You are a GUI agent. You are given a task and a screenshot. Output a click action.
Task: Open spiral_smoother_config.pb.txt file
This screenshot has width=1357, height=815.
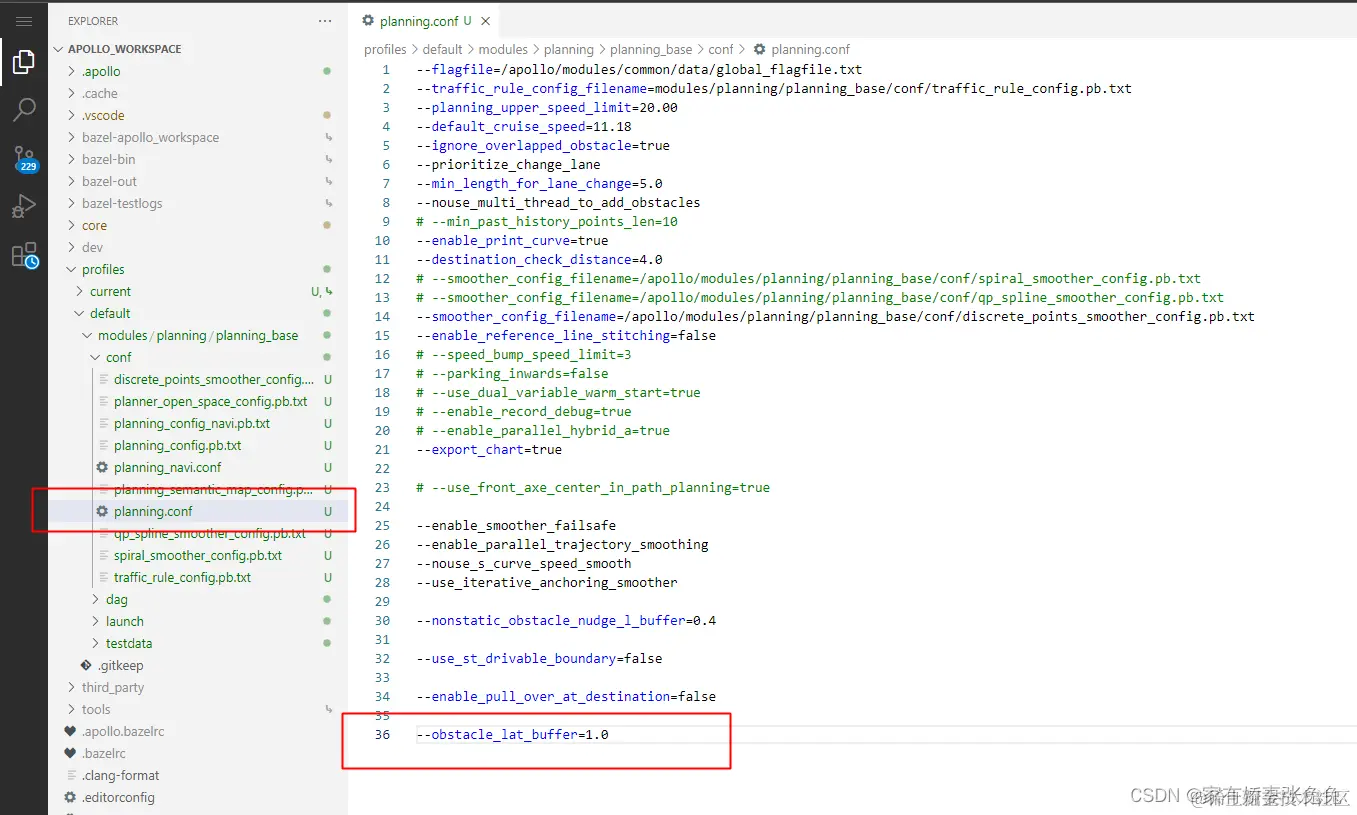tap(198, 555)
